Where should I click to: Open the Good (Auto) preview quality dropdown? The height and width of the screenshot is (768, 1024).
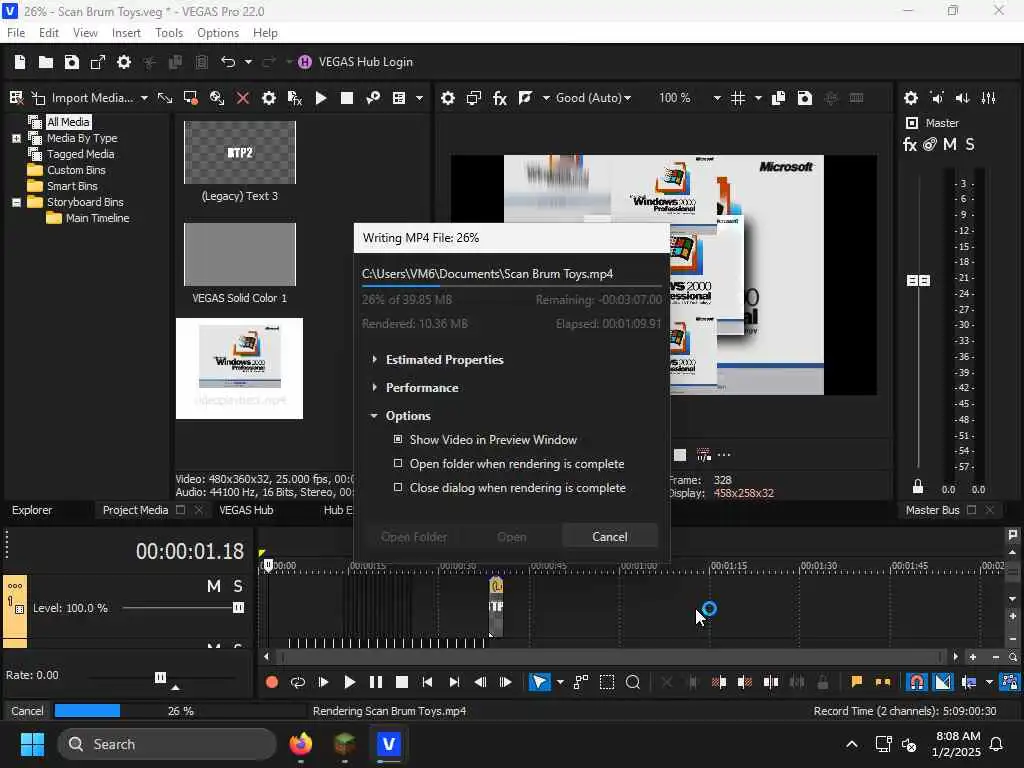594,98
